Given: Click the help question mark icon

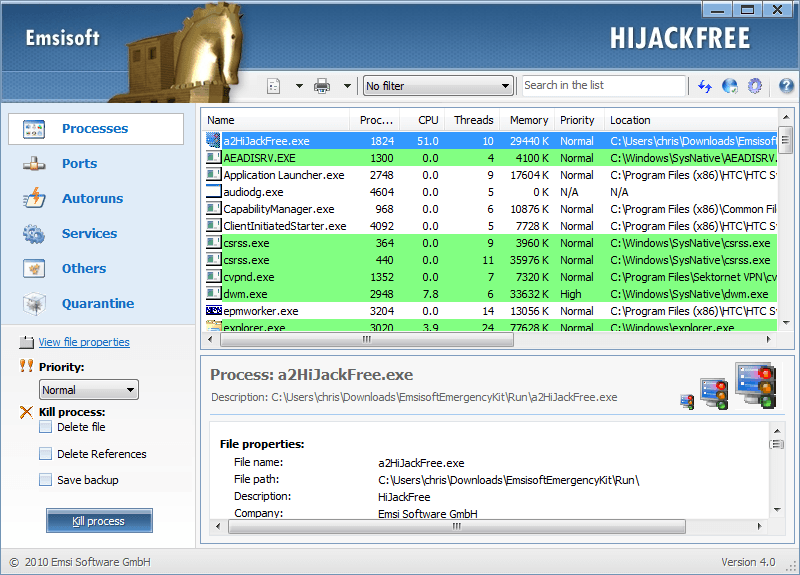Looking at the screenshot, I should (786, 86).
